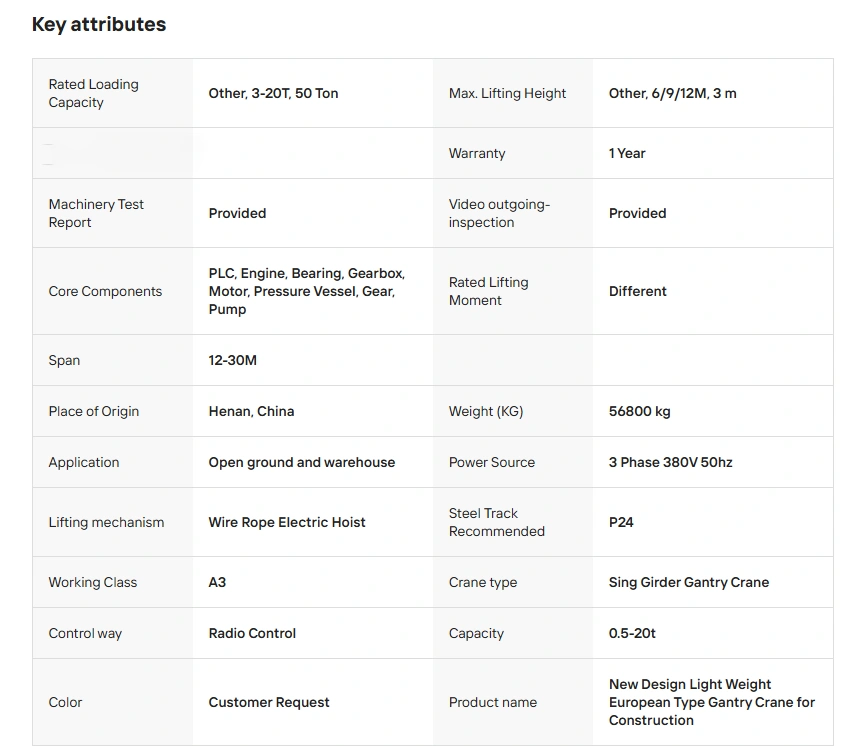
Task: Click the Machinery Test Report label
Action: (96, 213)
